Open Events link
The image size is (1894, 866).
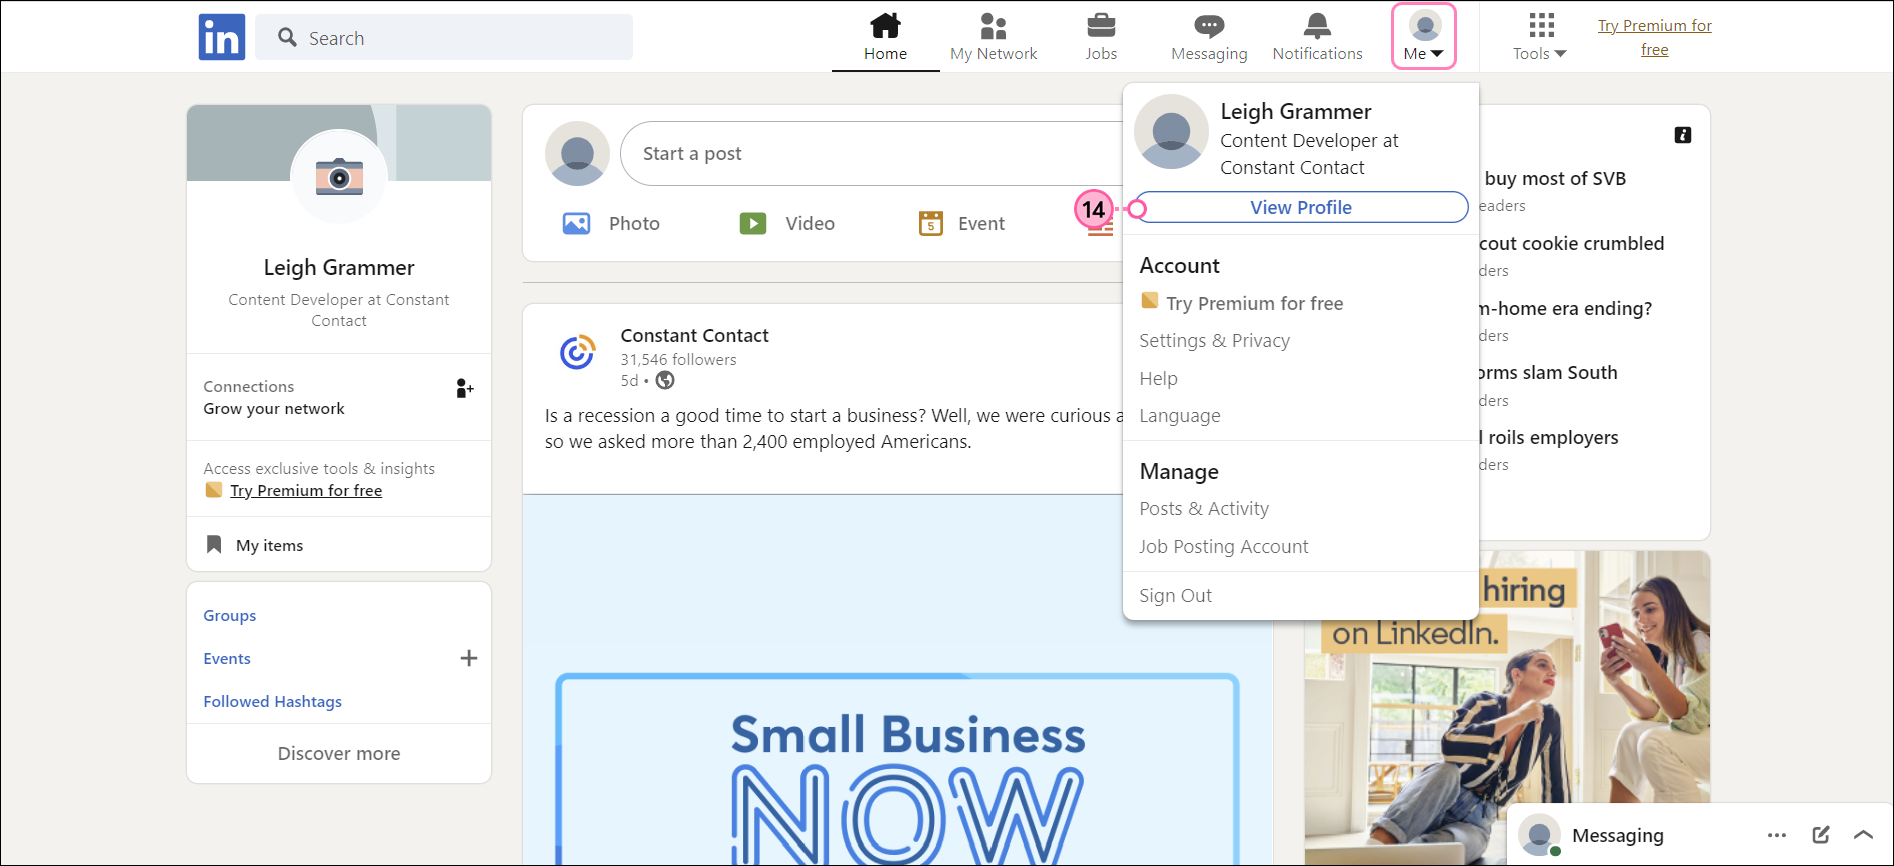[227, 659]
